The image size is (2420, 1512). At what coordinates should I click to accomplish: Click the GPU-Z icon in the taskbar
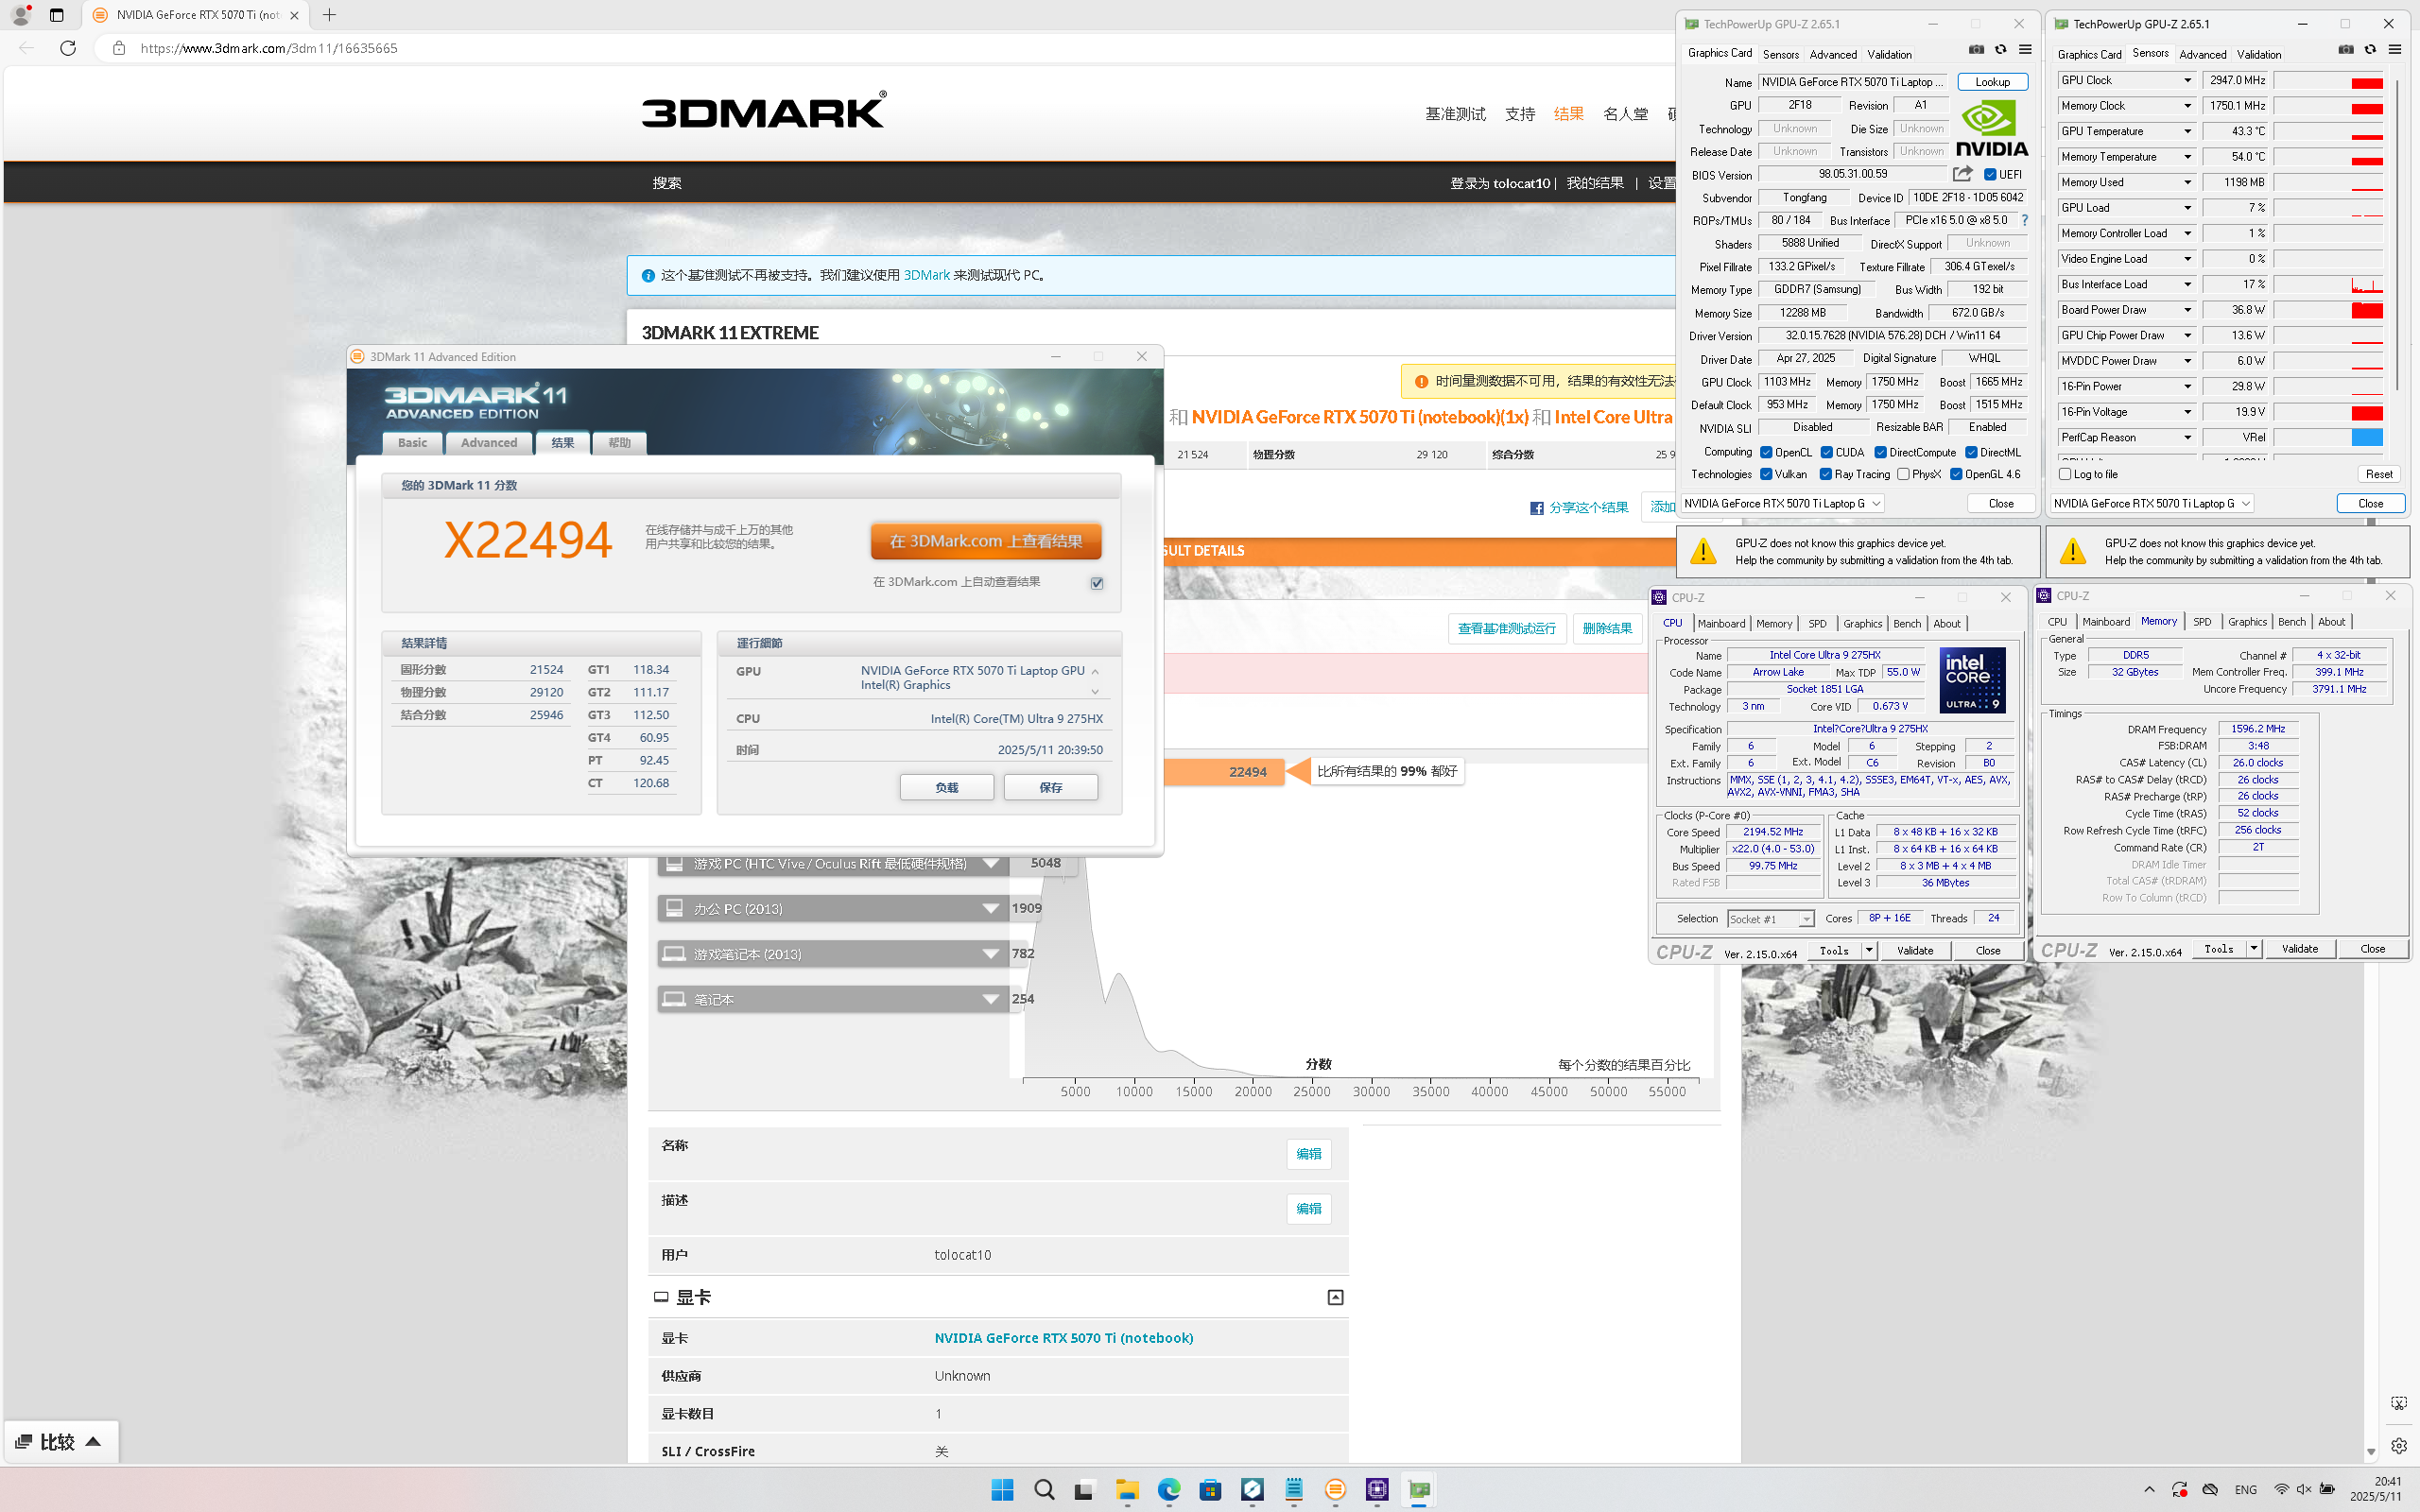point(1419,1490)
